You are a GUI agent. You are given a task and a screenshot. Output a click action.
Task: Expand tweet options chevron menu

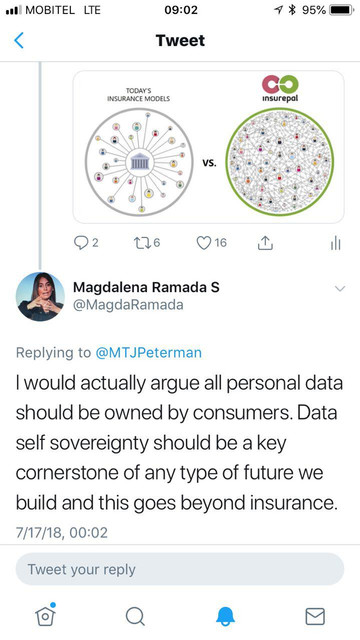[x=340, y=289]
